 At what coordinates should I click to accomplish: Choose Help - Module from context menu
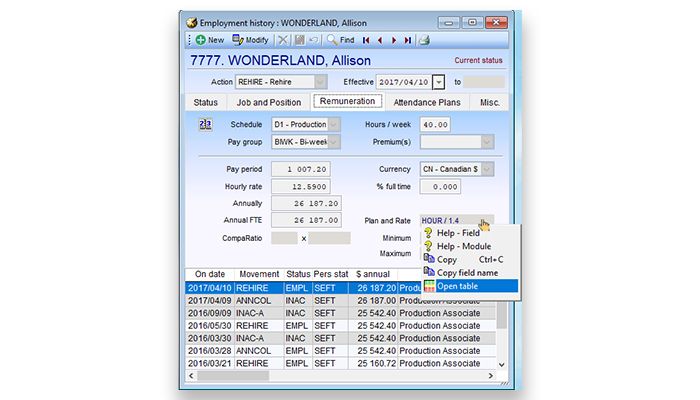[x=471, y=246]
